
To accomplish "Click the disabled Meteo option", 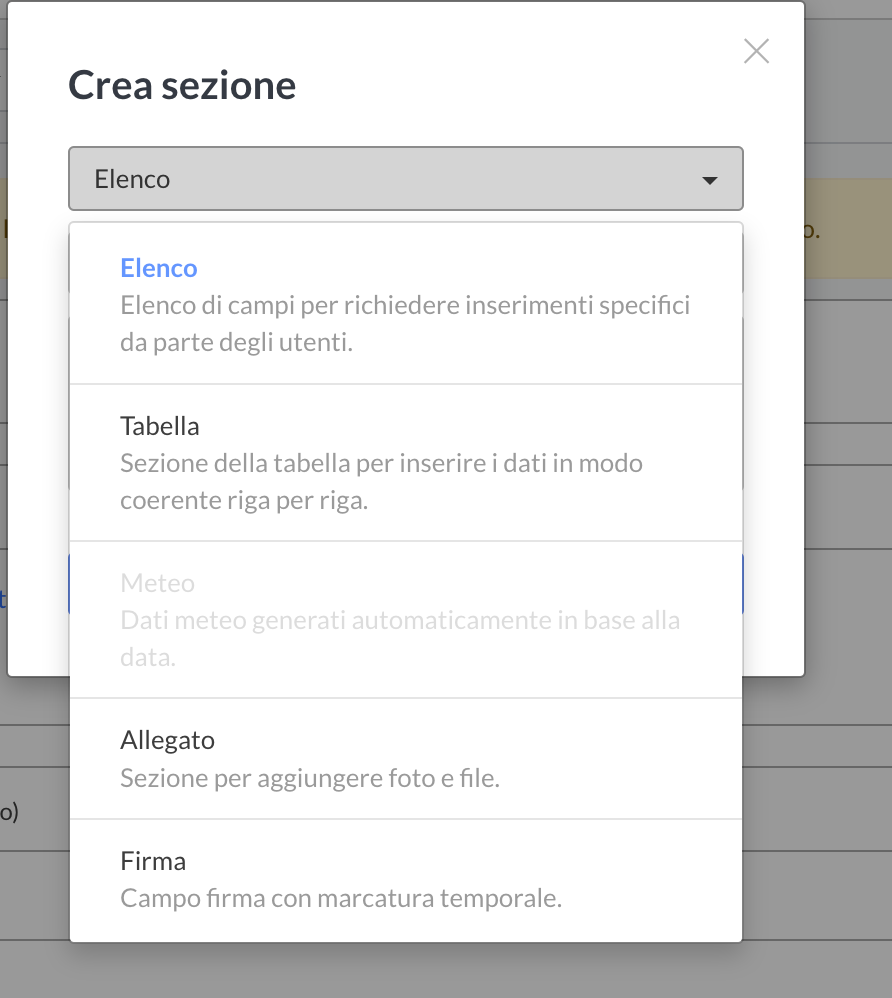I will [x=157, y=583].
